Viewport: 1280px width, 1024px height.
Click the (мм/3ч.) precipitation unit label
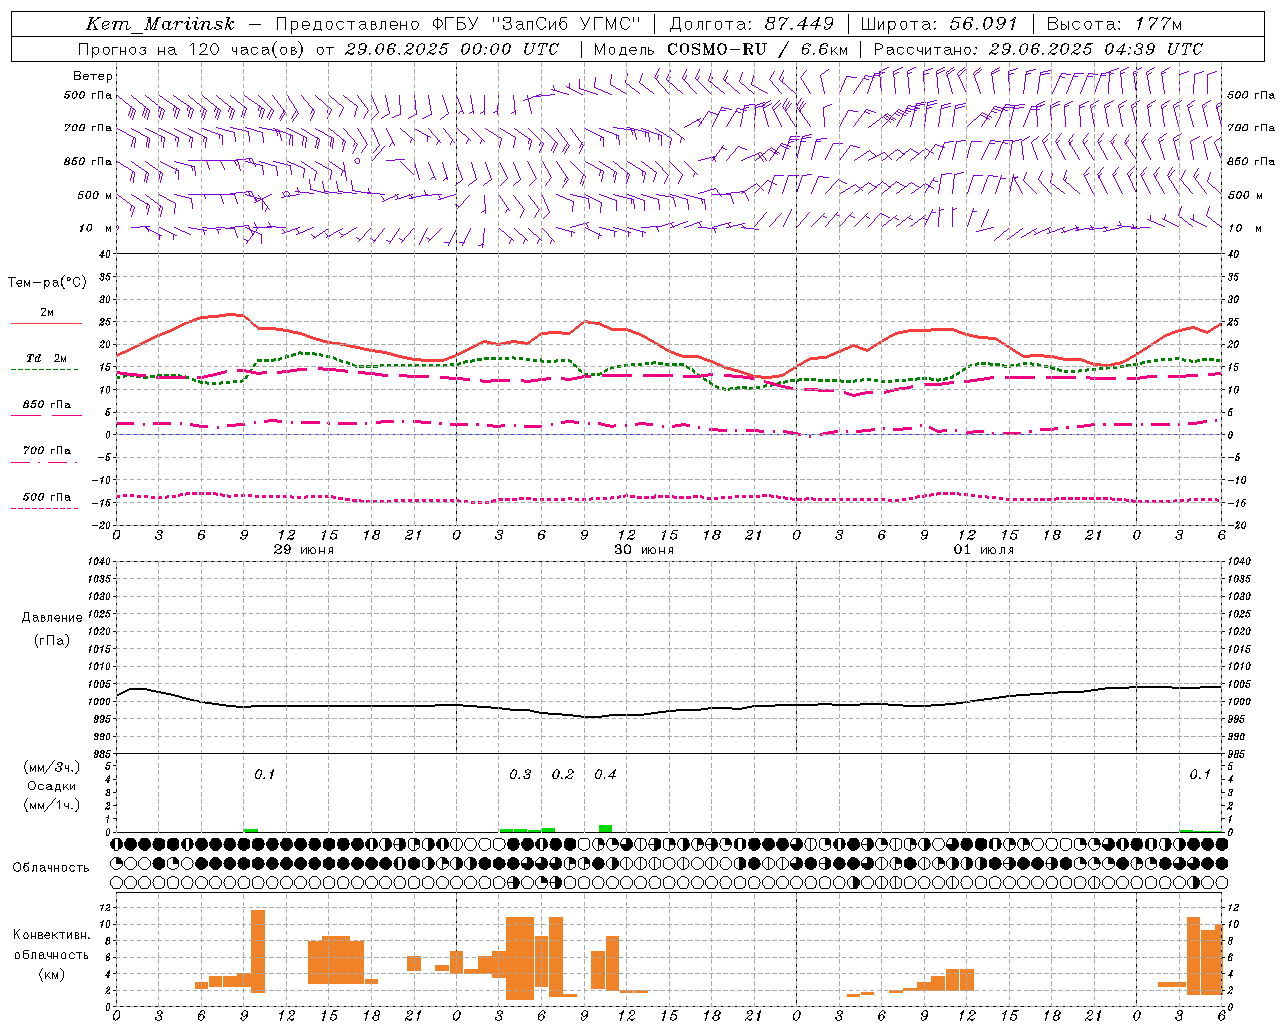pyautogui.click(x=52, y=768)
